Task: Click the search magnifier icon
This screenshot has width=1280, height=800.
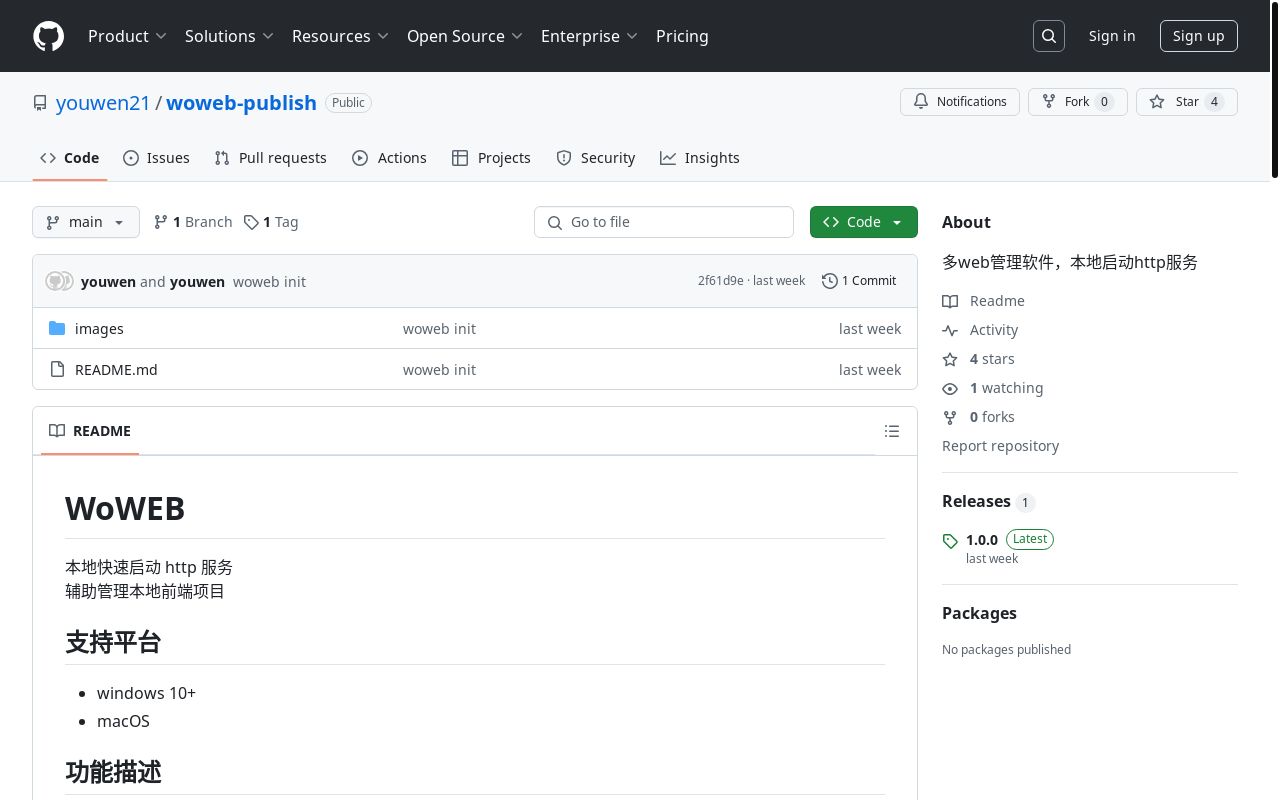Action: coord(1049,36)
